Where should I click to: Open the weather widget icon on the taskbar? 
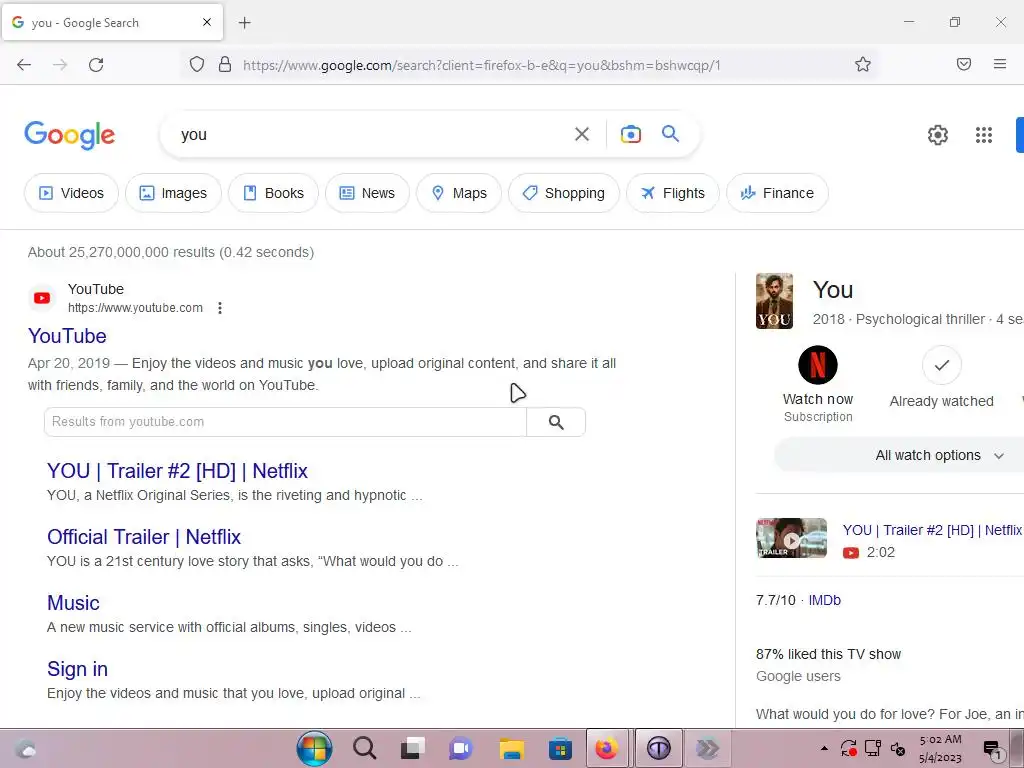25,748
